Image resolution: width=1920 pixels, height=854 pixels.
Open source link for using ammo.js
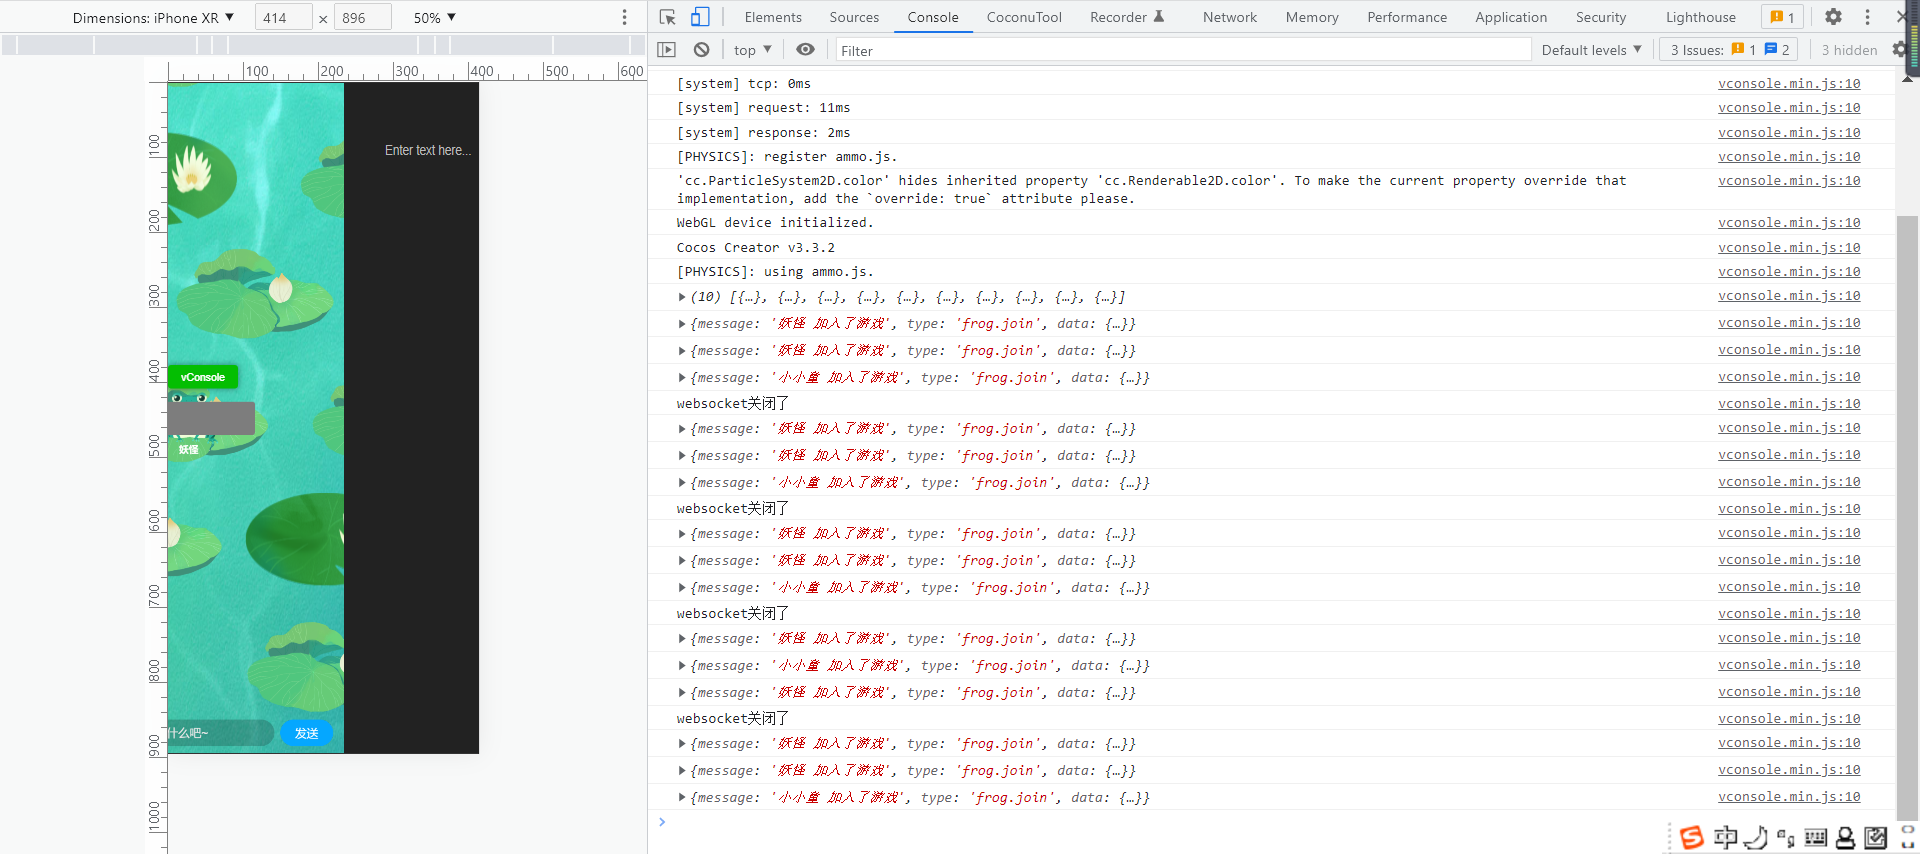point(1789,272)
